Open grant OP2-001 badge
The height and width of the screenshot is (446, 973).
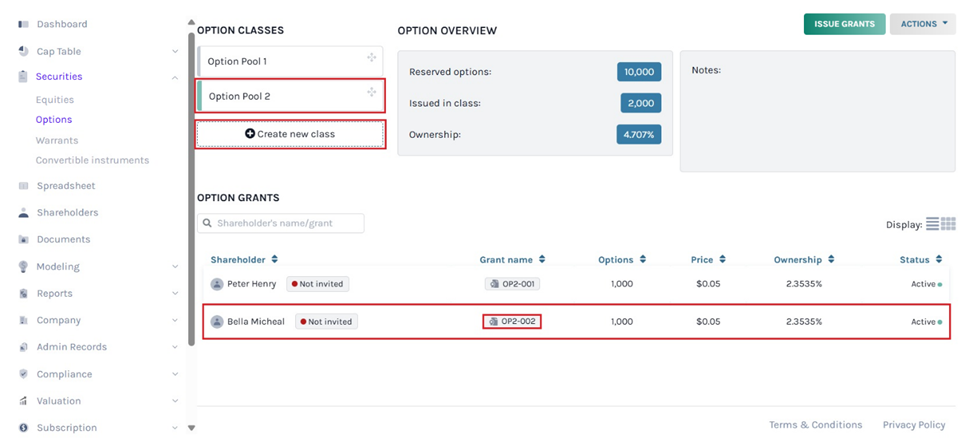[512, 284]
